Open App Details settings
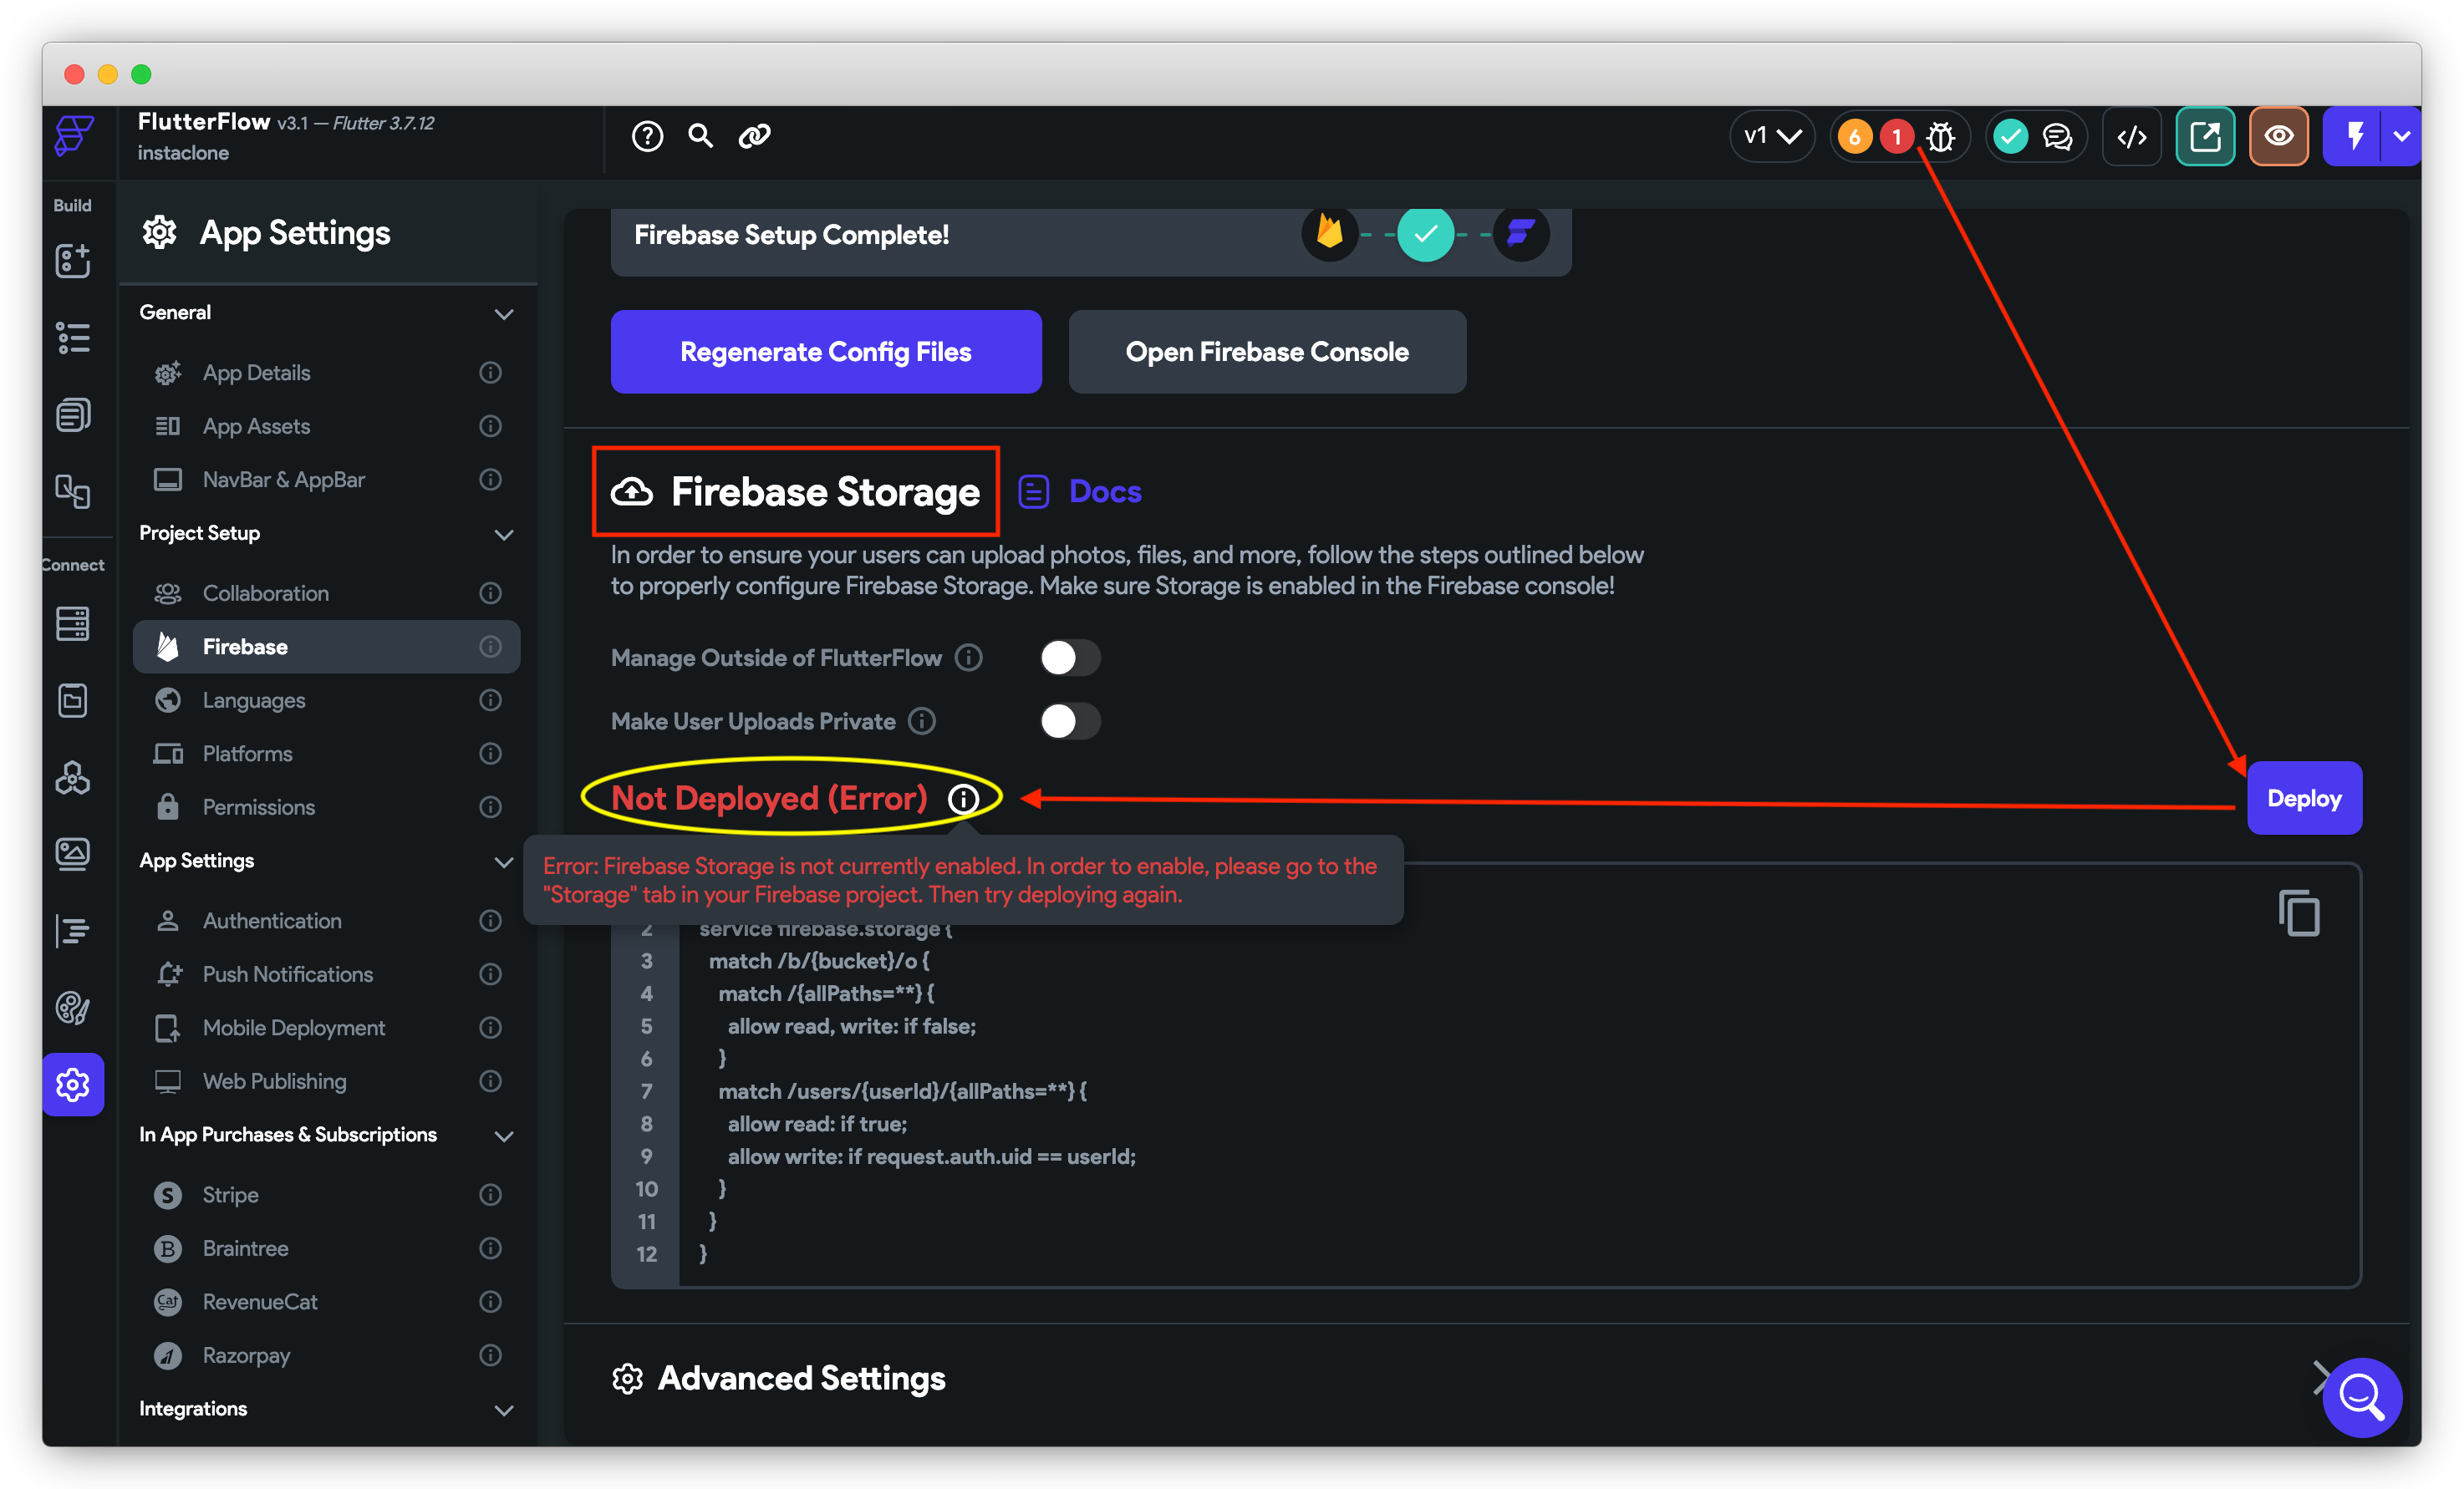This screenshot has width=2464, height=1489. coord(326,373)
